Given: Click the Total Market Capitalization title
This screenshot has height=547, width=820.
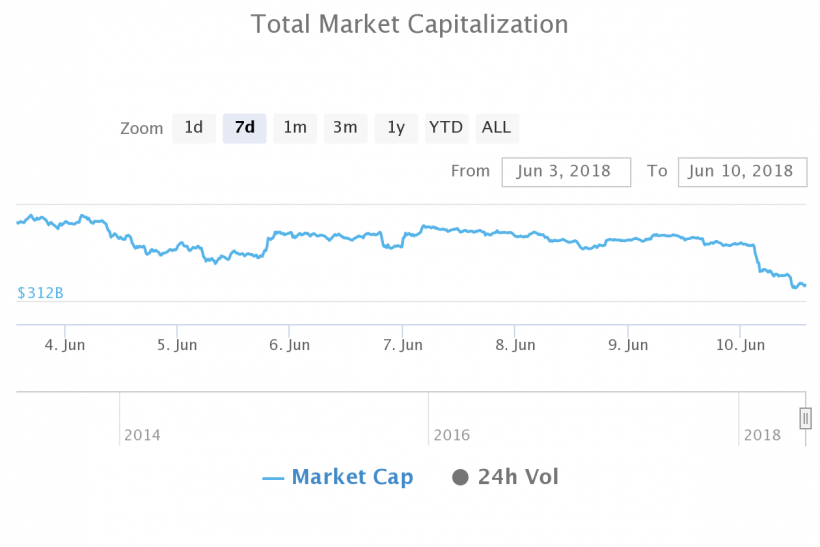Looking at the screenshot, I should pyautogui.click(x=409, y=24).
